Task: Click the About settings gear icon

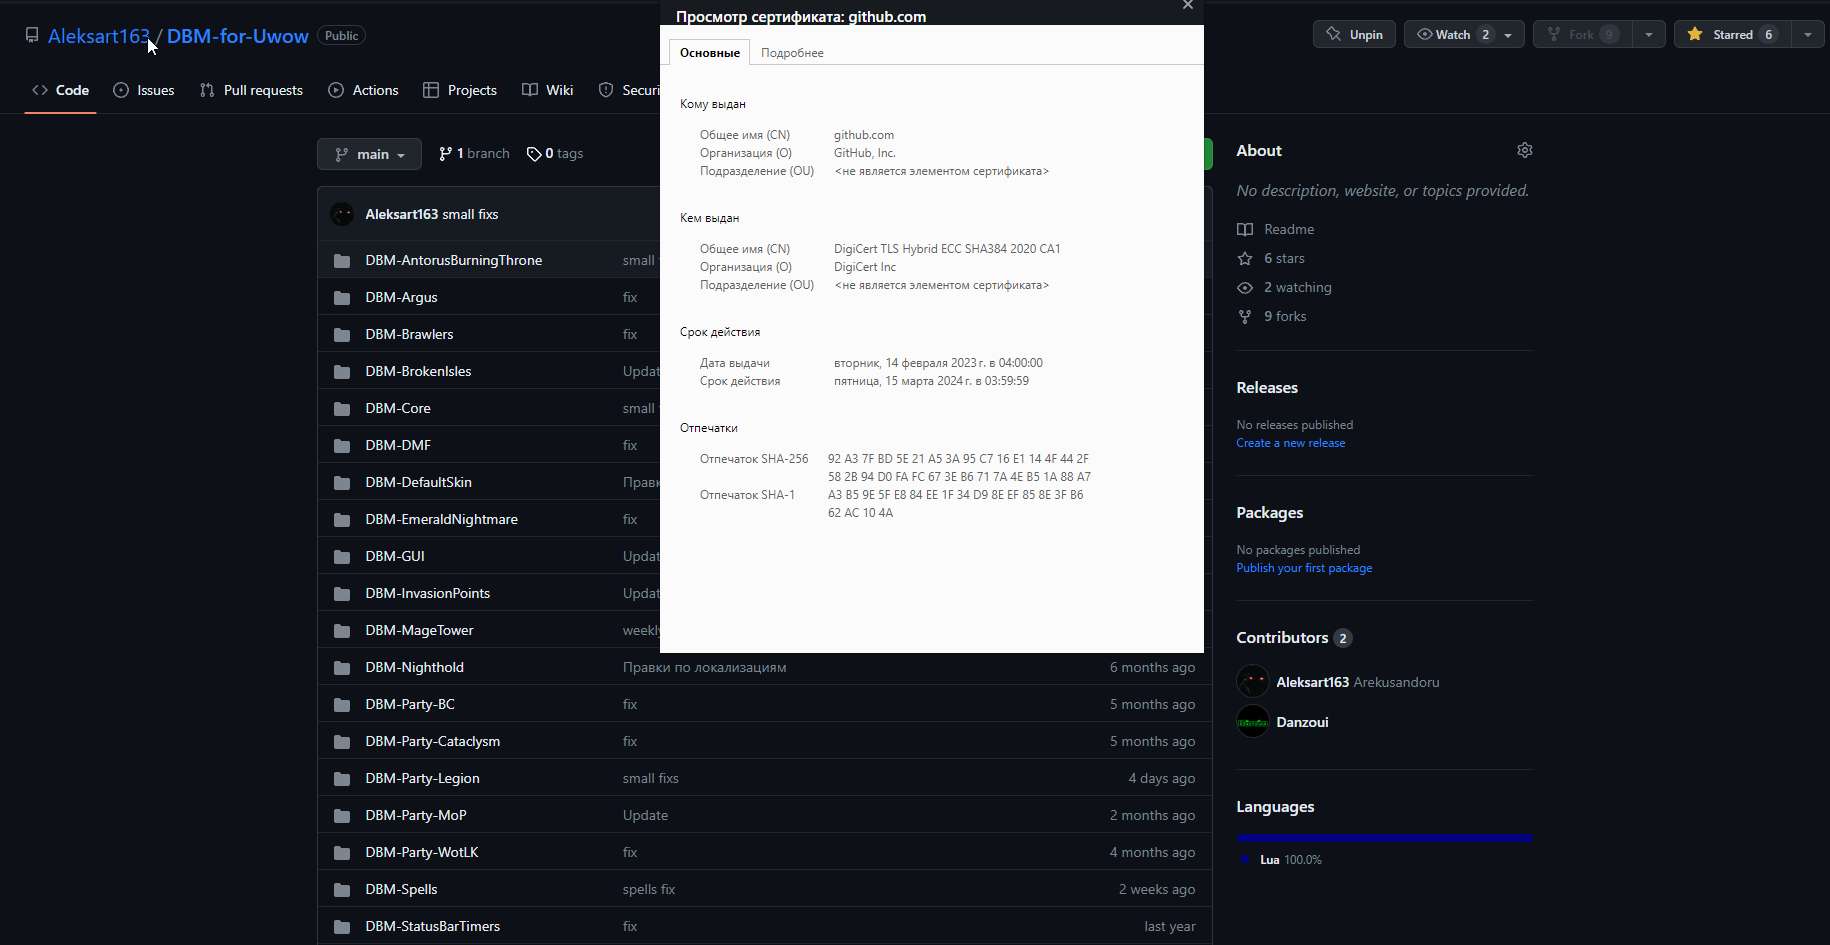Action: [1524, 150]
